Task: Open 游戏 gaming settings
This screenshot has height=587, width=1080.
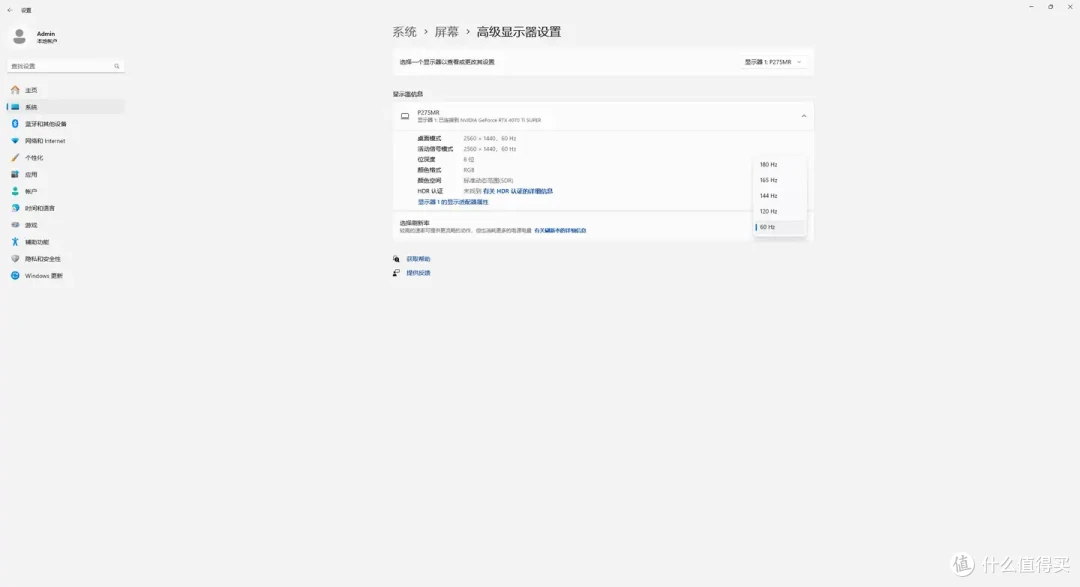Action: (x=65, y=225)
